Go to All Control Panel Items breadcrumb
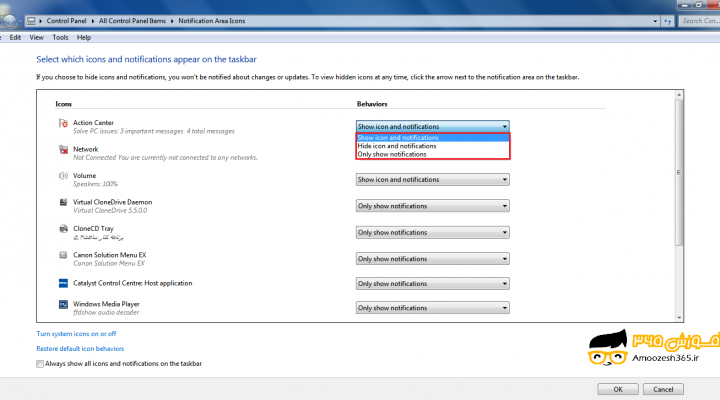Image resolution: width=720 pixels, height=400 pixels. click(132, 21)
